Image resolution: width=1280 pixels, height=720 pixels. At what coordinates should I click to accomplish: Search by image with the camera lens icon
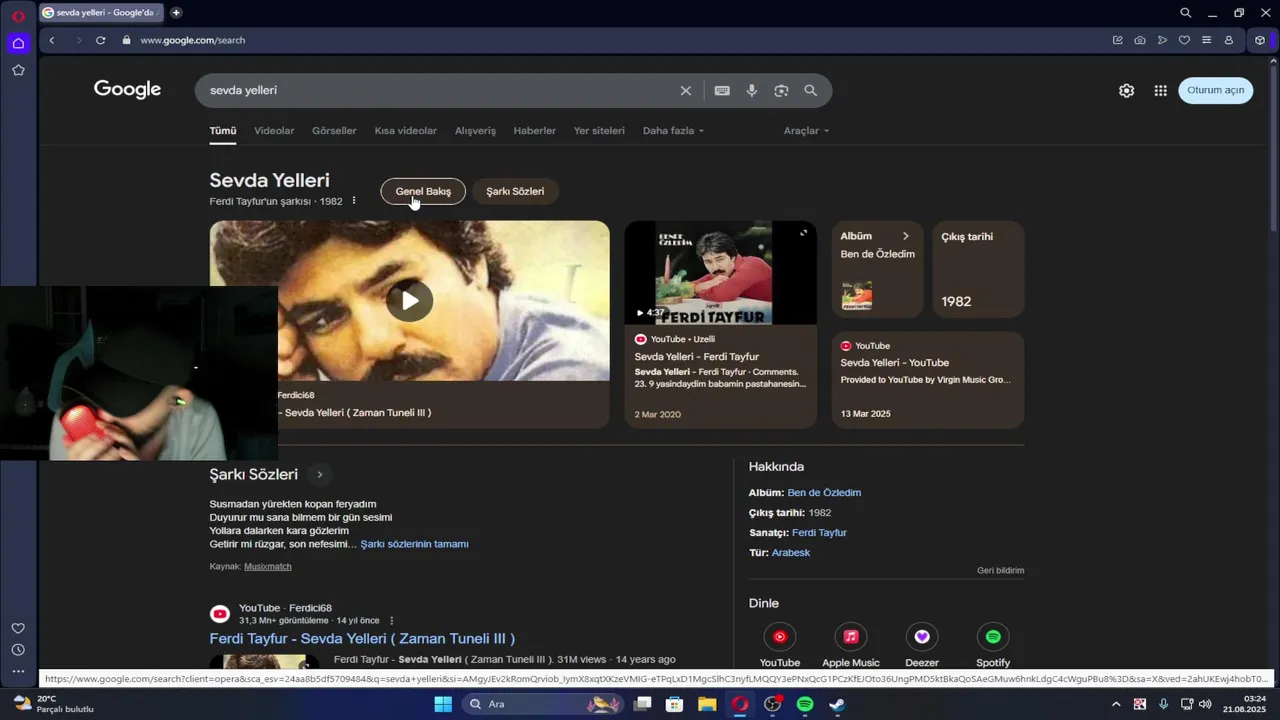(781, 90)
